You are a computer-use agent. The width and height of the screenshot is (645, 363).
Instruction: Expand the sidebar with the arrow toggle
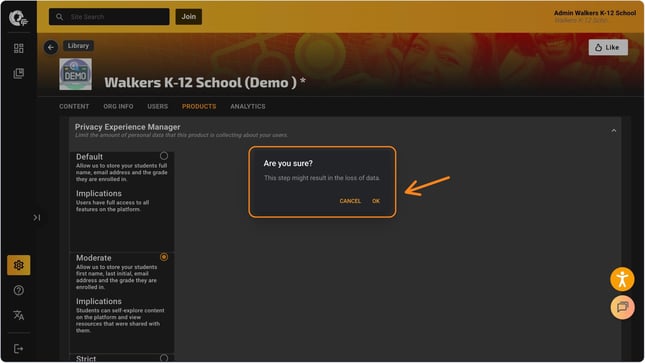click(x=37, y=217)
